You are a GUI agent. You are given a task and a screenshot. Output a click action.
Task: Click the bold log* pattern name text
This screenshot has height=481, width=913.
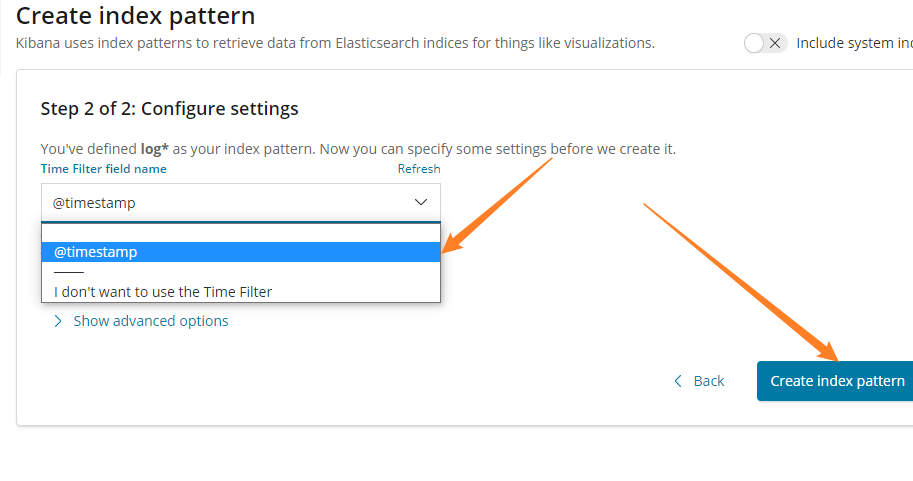(154, 149)
